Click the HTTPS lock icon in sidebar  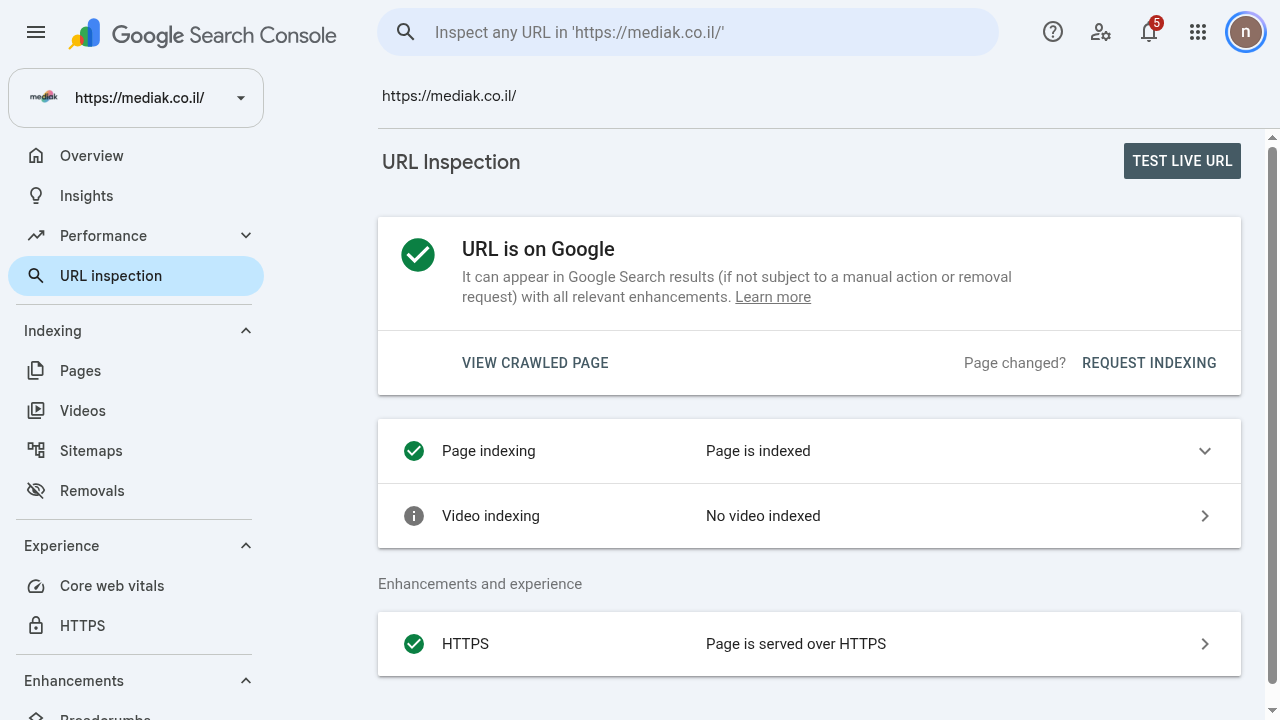36,626
